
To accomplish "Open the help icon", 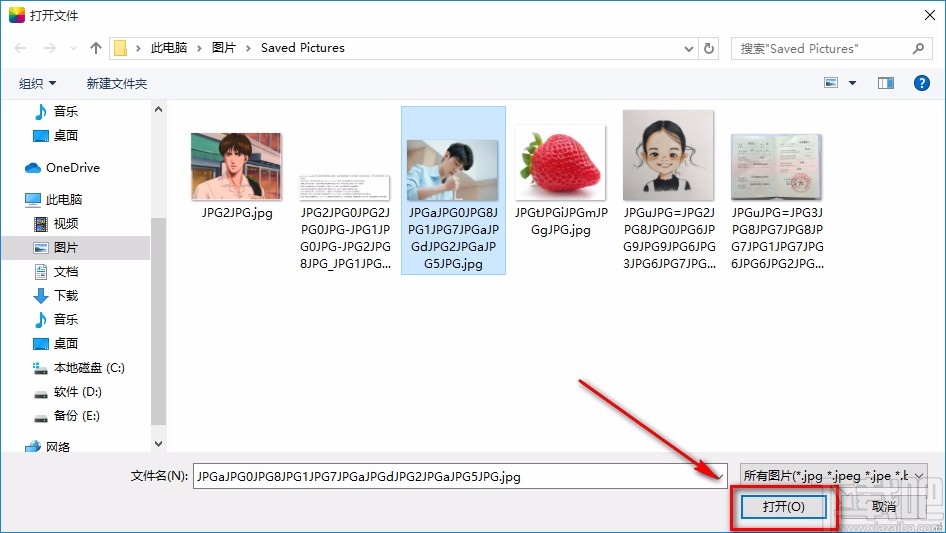I will click(921, 83).
